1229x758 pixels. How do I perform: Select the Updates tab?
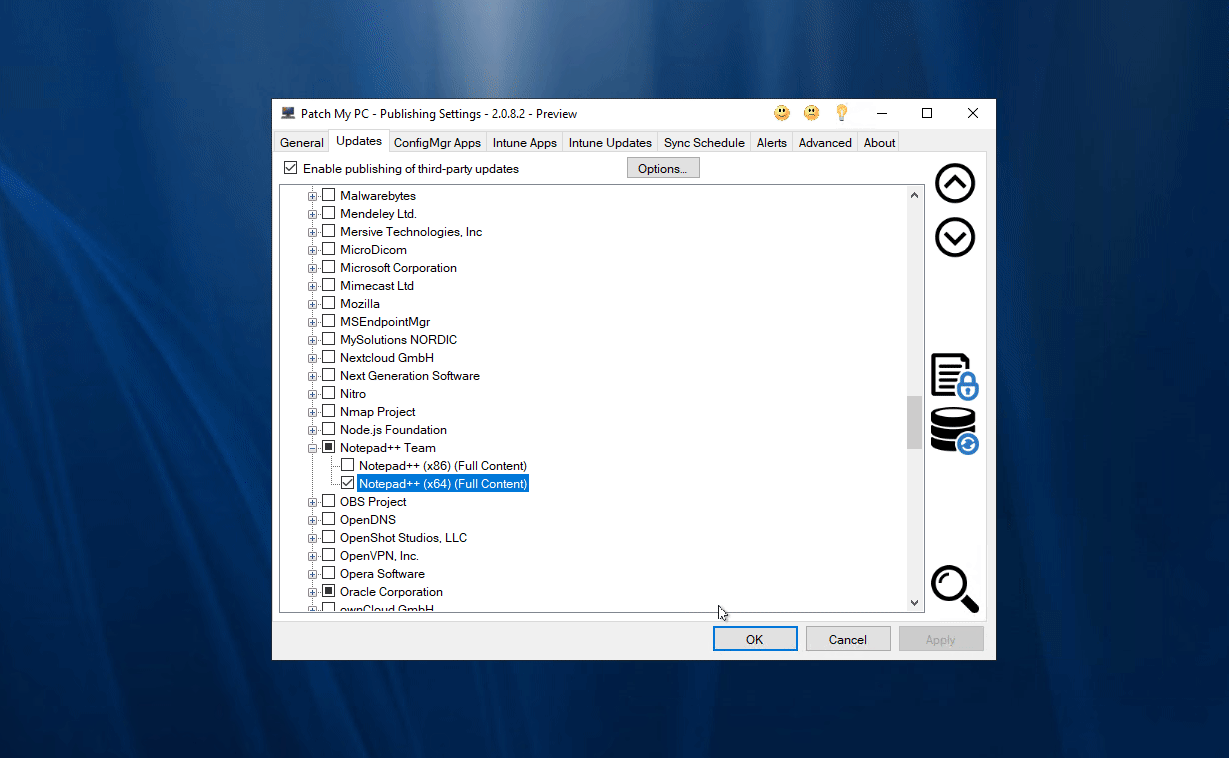point(359,141)
